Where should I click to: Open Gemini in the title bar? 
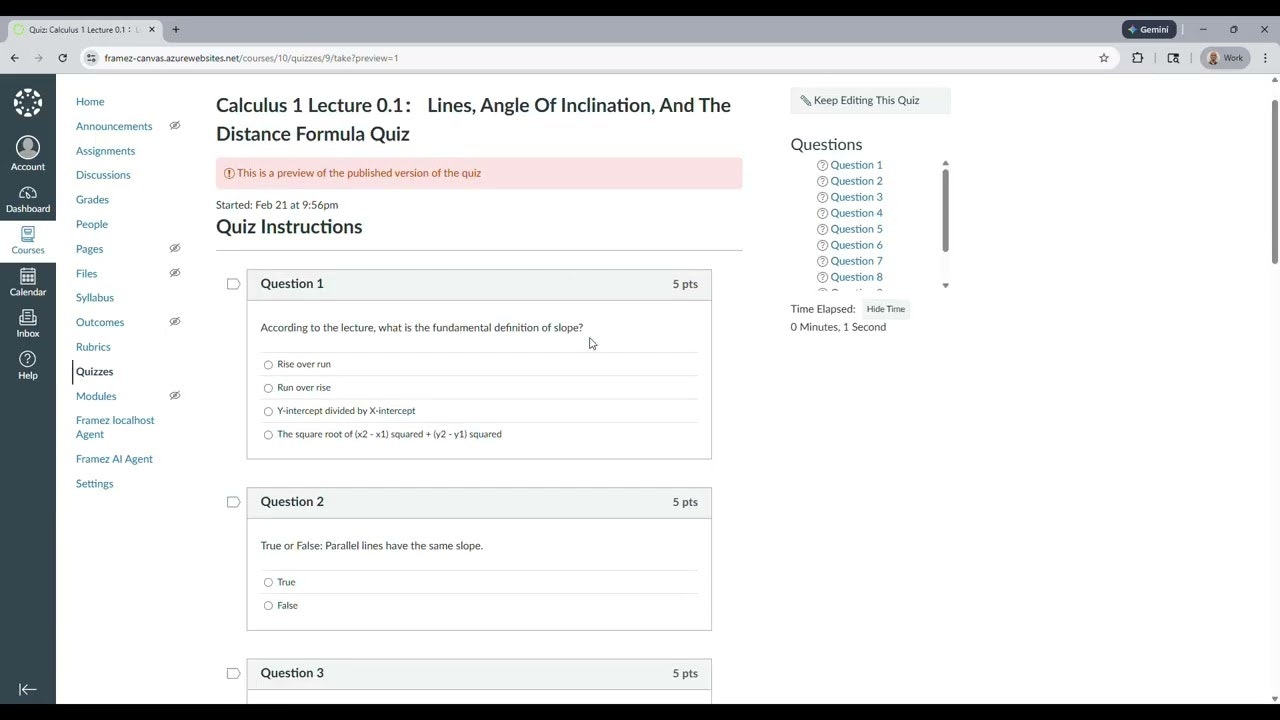coord(1148,30)
